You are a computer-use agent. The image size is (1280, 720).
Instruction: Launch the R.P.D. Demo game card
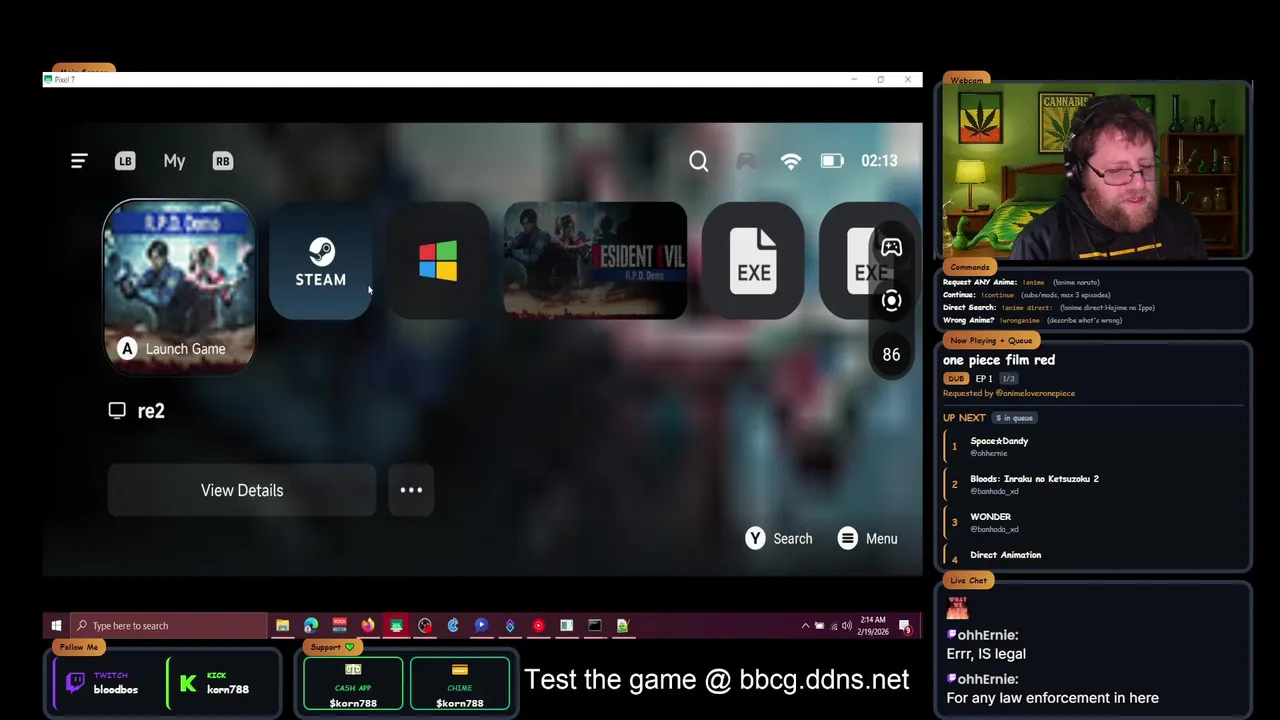tap(180, 287)
